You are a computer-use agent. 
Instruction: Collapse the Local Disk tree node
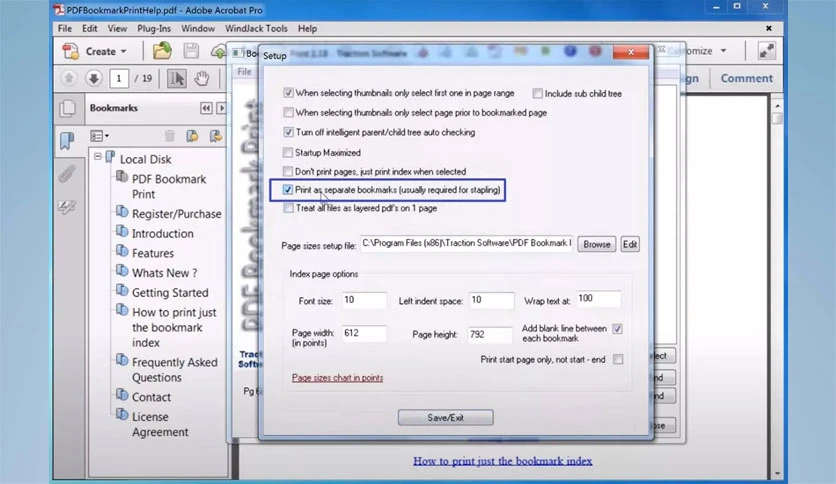click(x=98, y=157)
